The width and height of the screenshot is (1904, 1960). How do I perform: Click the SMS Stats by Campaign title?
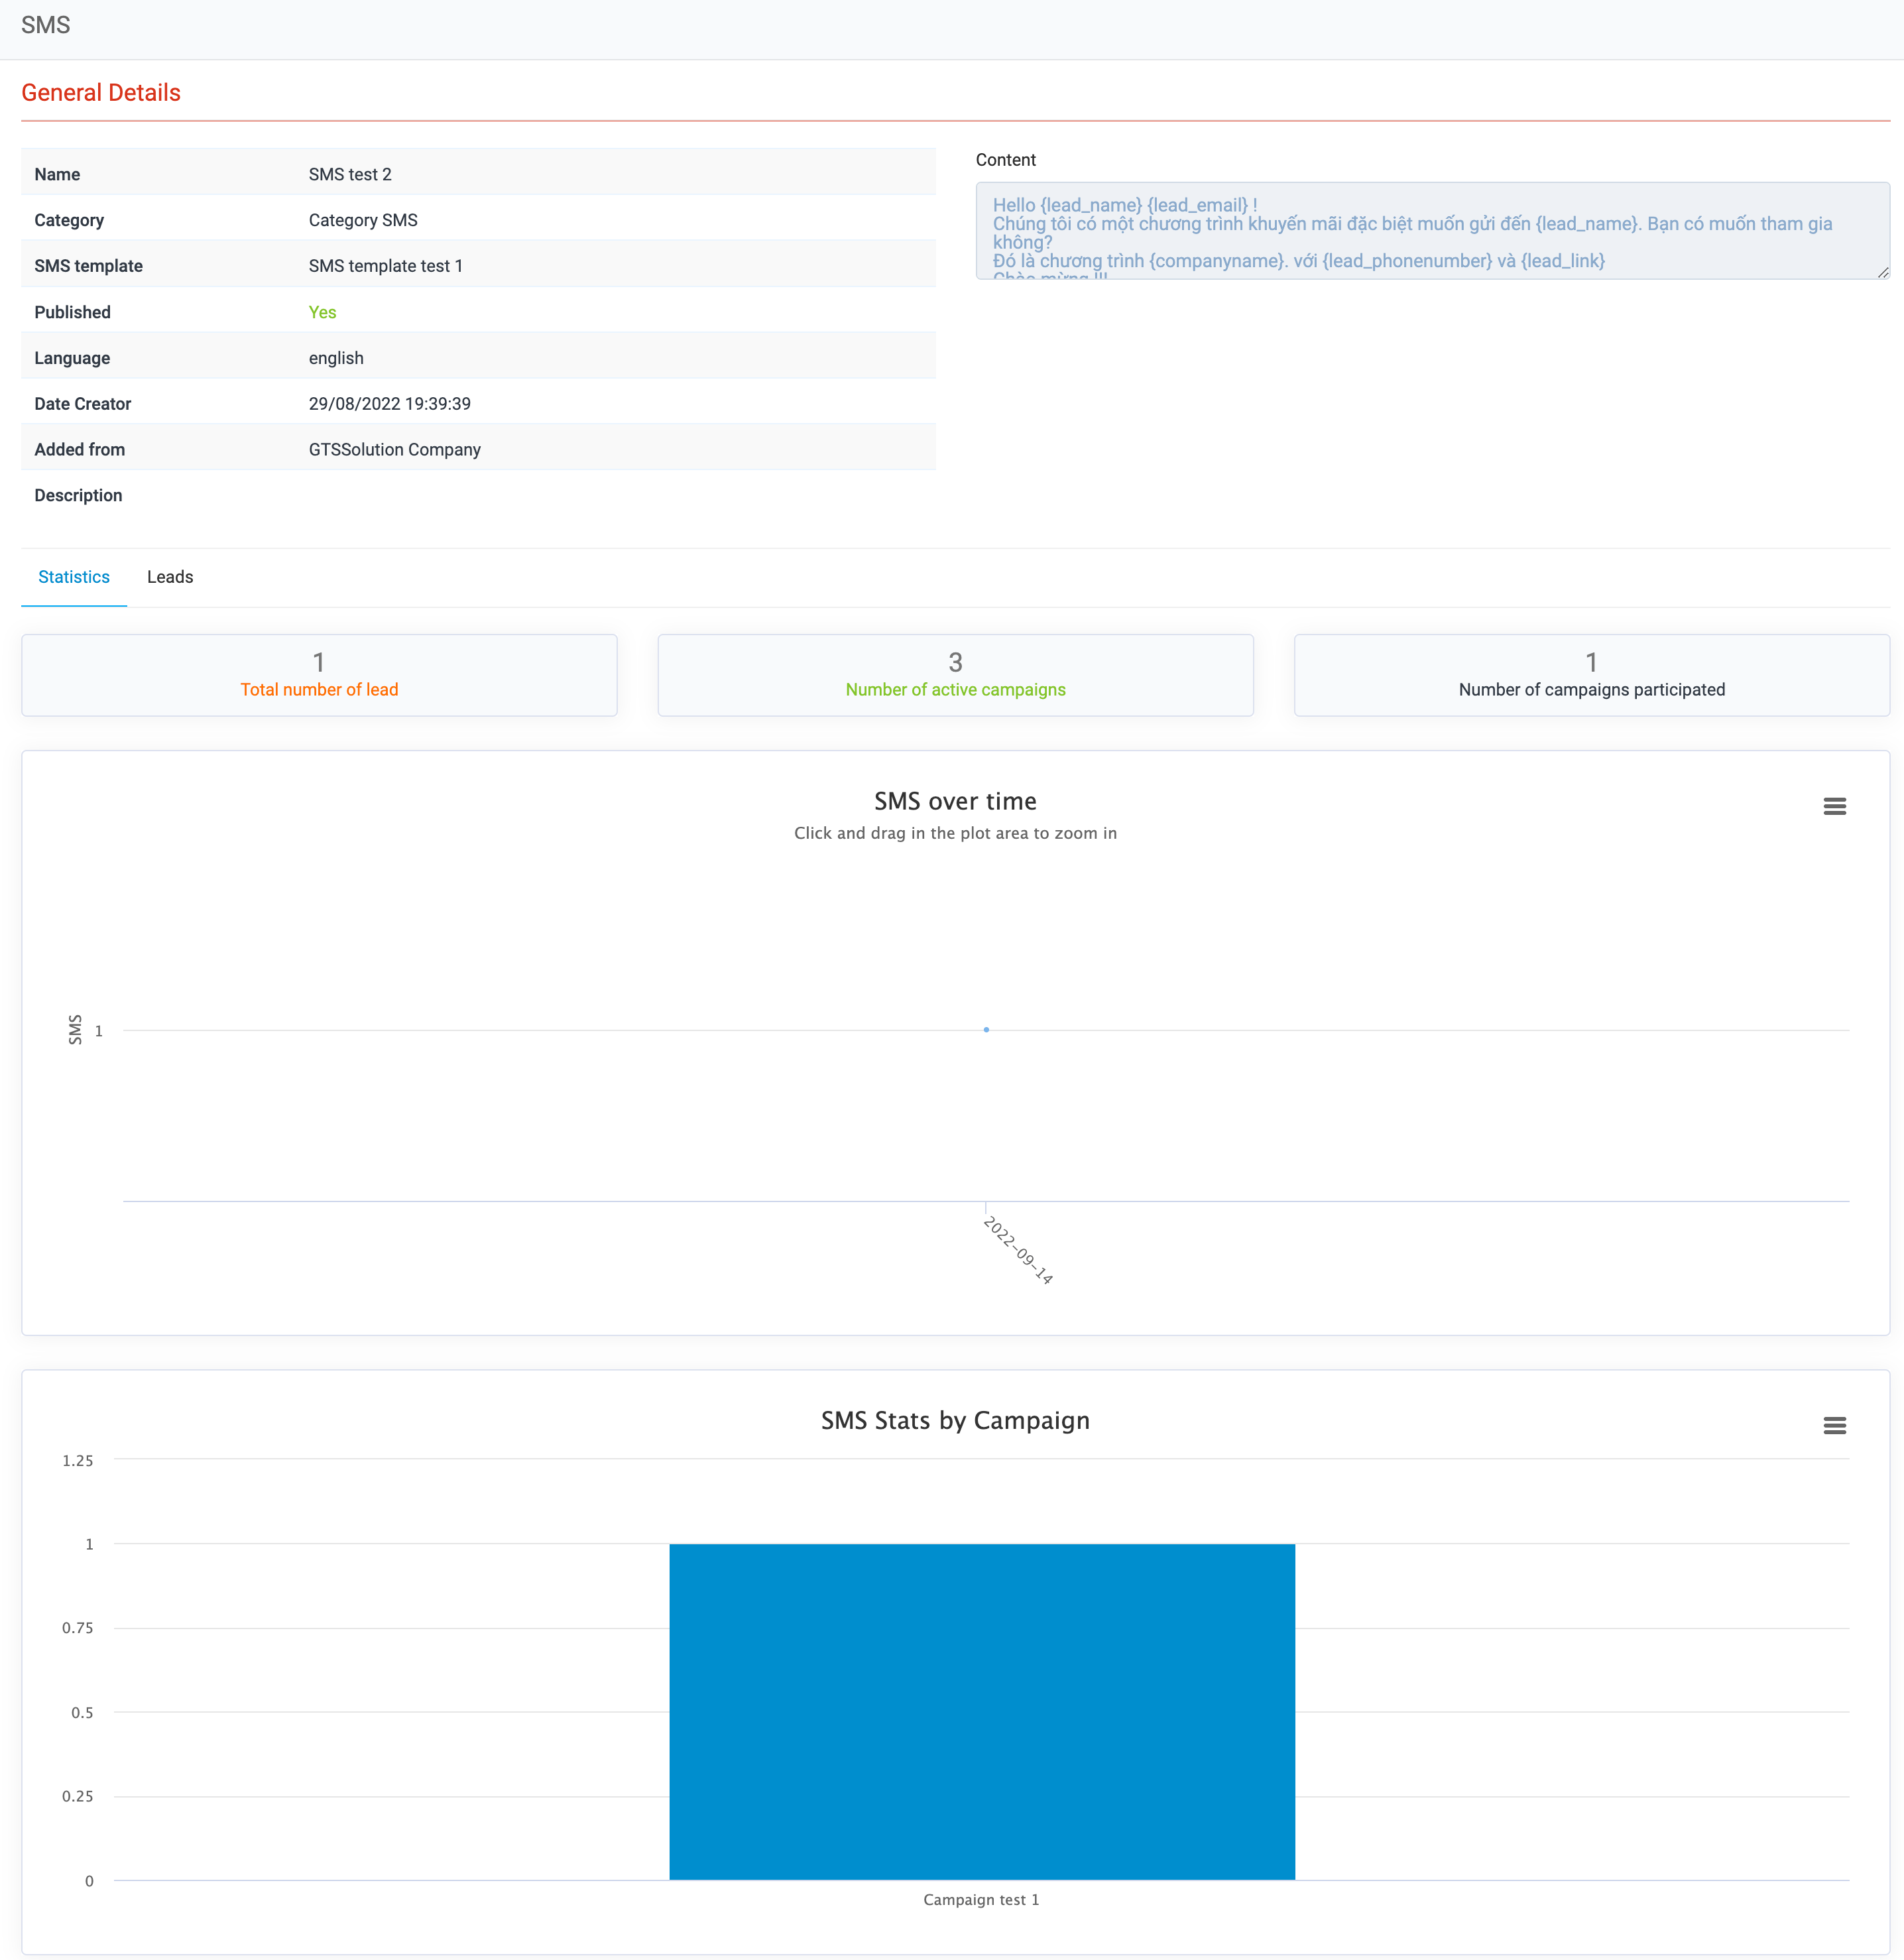pyautogui.click(x=955, y=1420)
